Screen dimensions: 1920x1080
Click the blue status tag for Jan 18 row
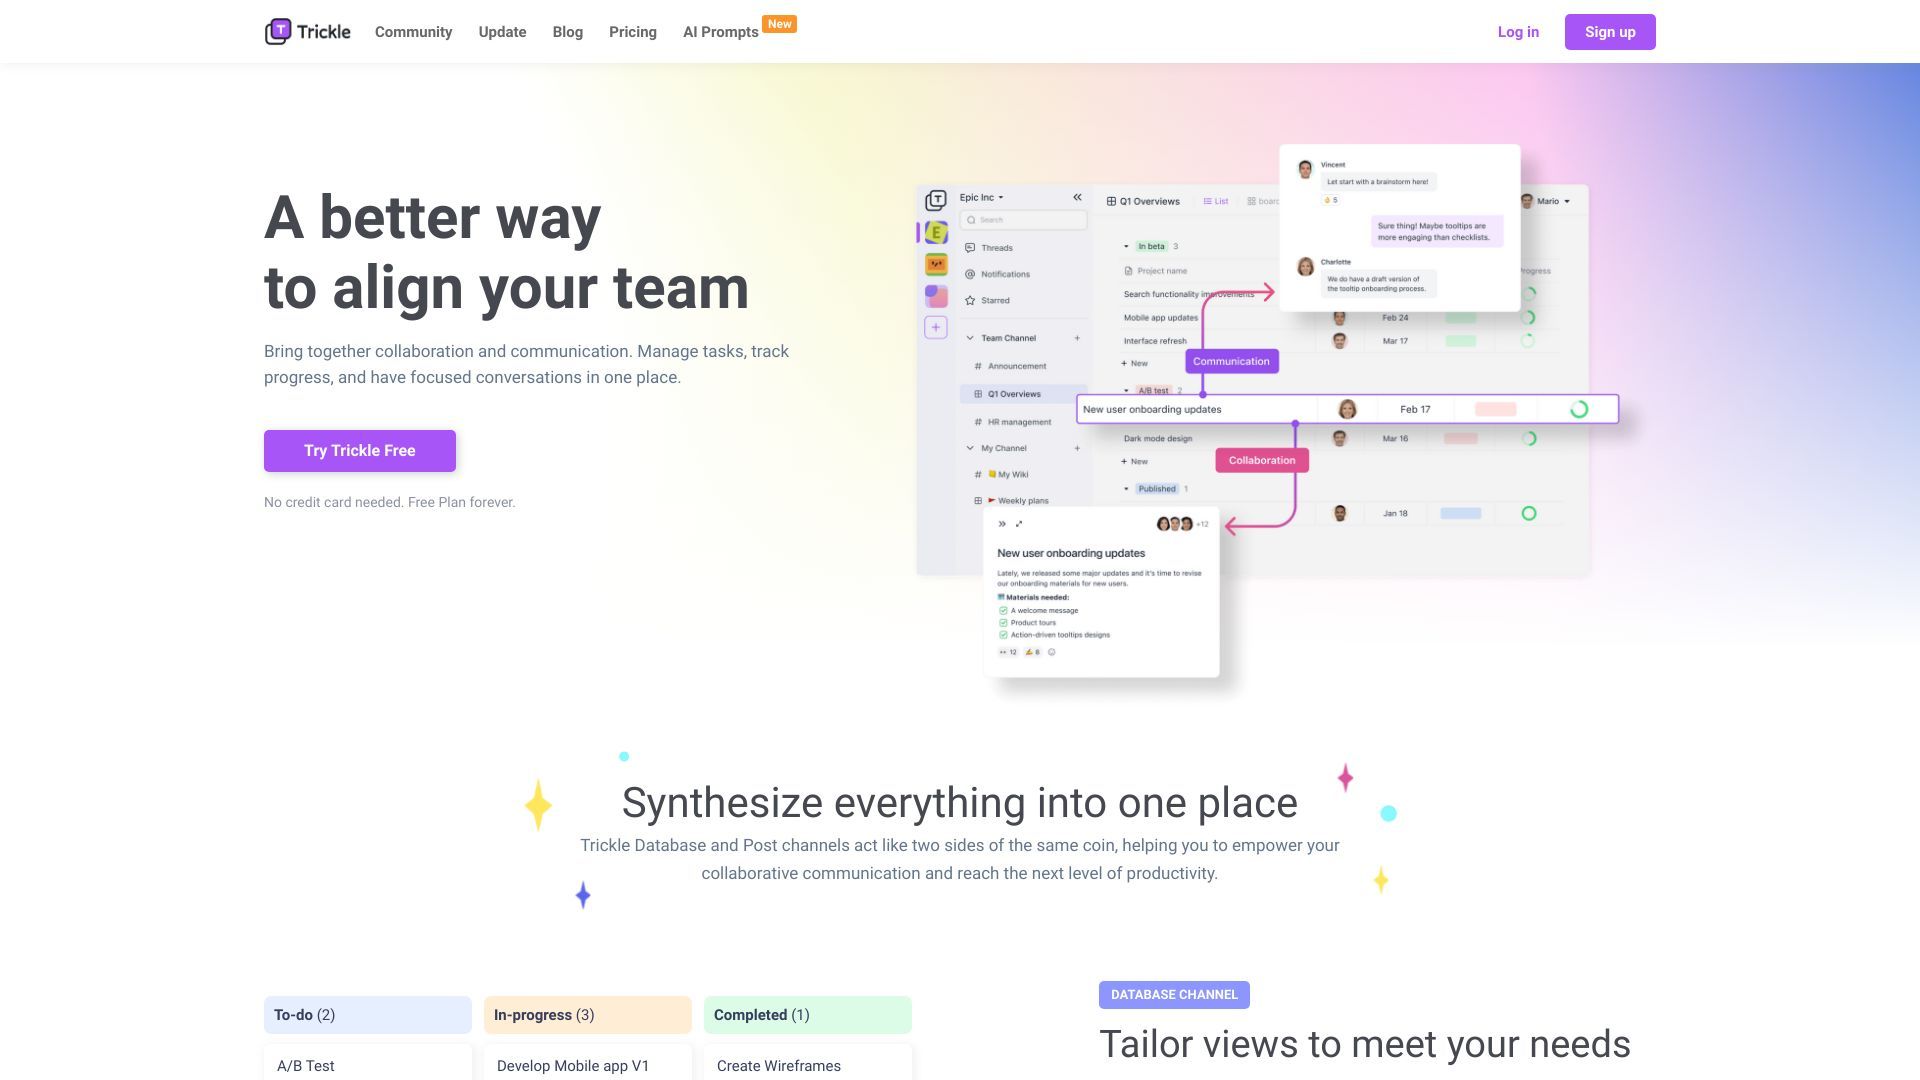(x=1461, y=513)
